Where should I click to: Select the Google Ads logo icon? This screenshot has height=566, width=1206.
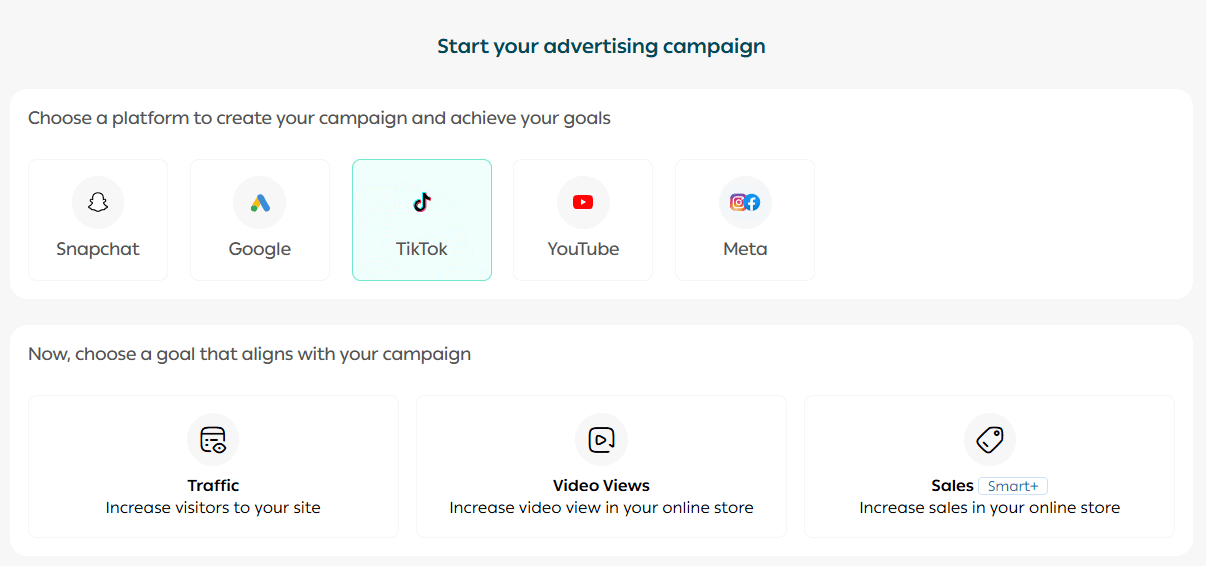point(260,203)
